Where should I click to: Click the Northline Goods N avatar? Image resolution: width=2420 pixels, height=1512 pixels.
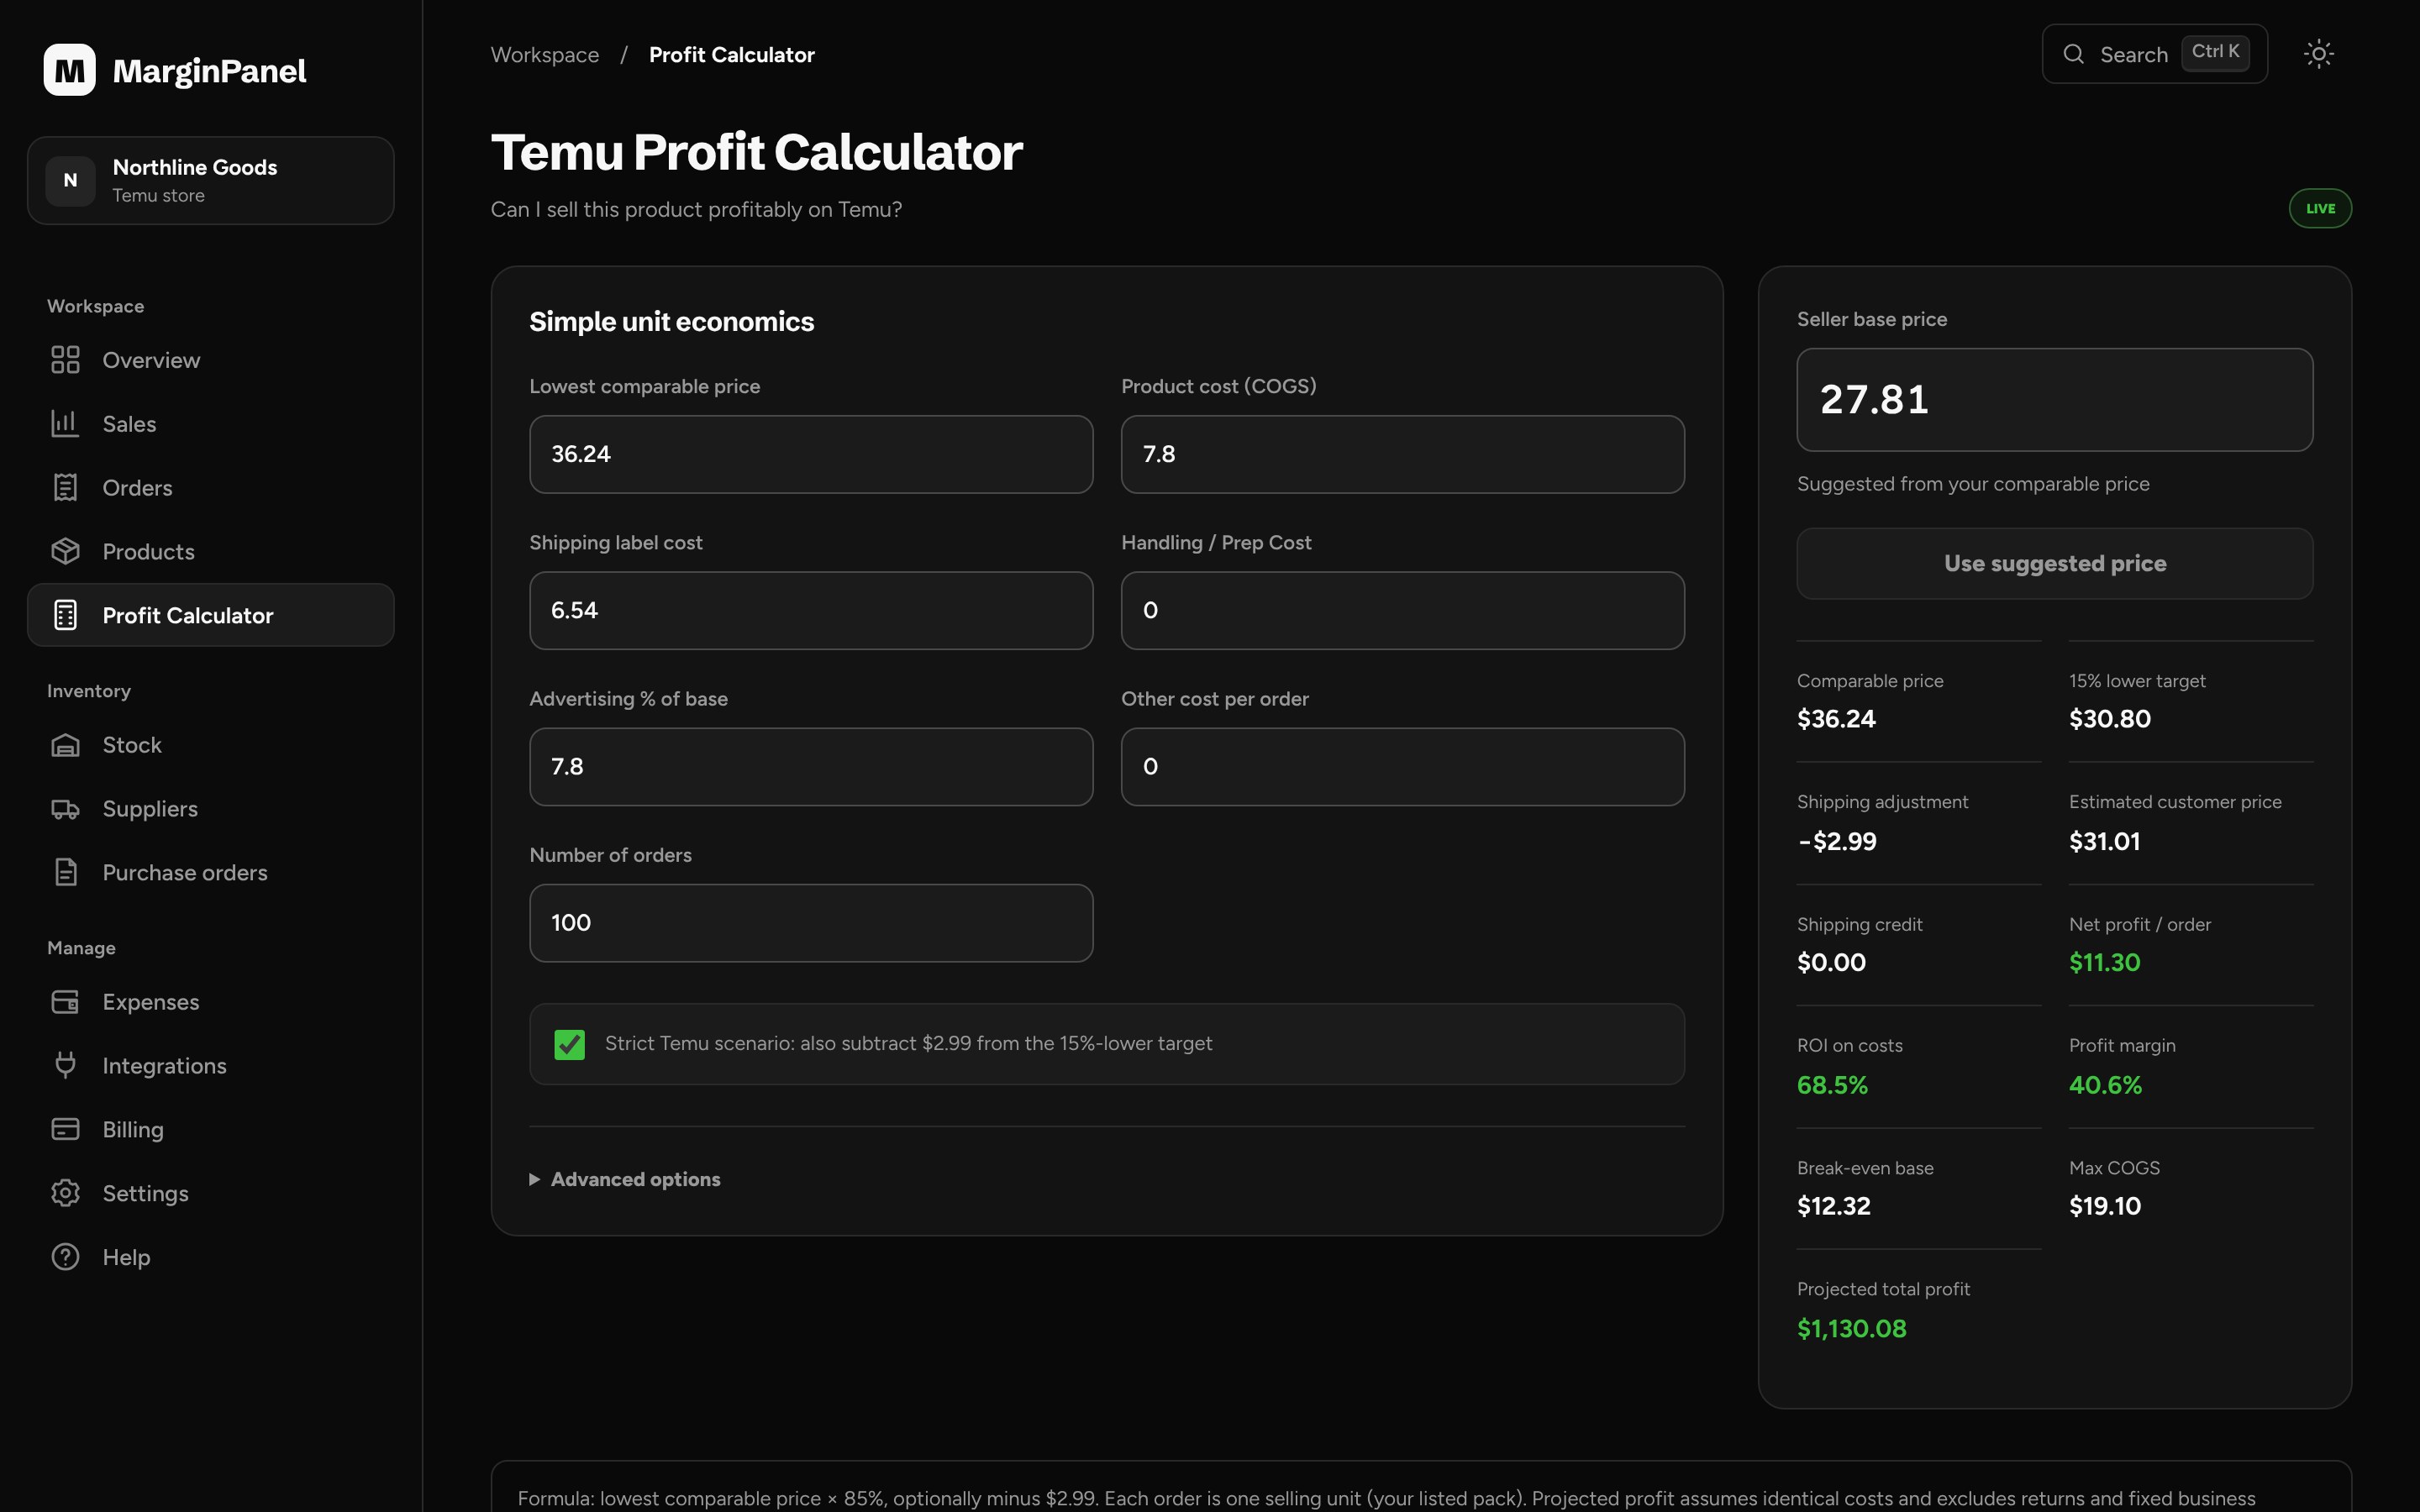[x=70, y=181]
